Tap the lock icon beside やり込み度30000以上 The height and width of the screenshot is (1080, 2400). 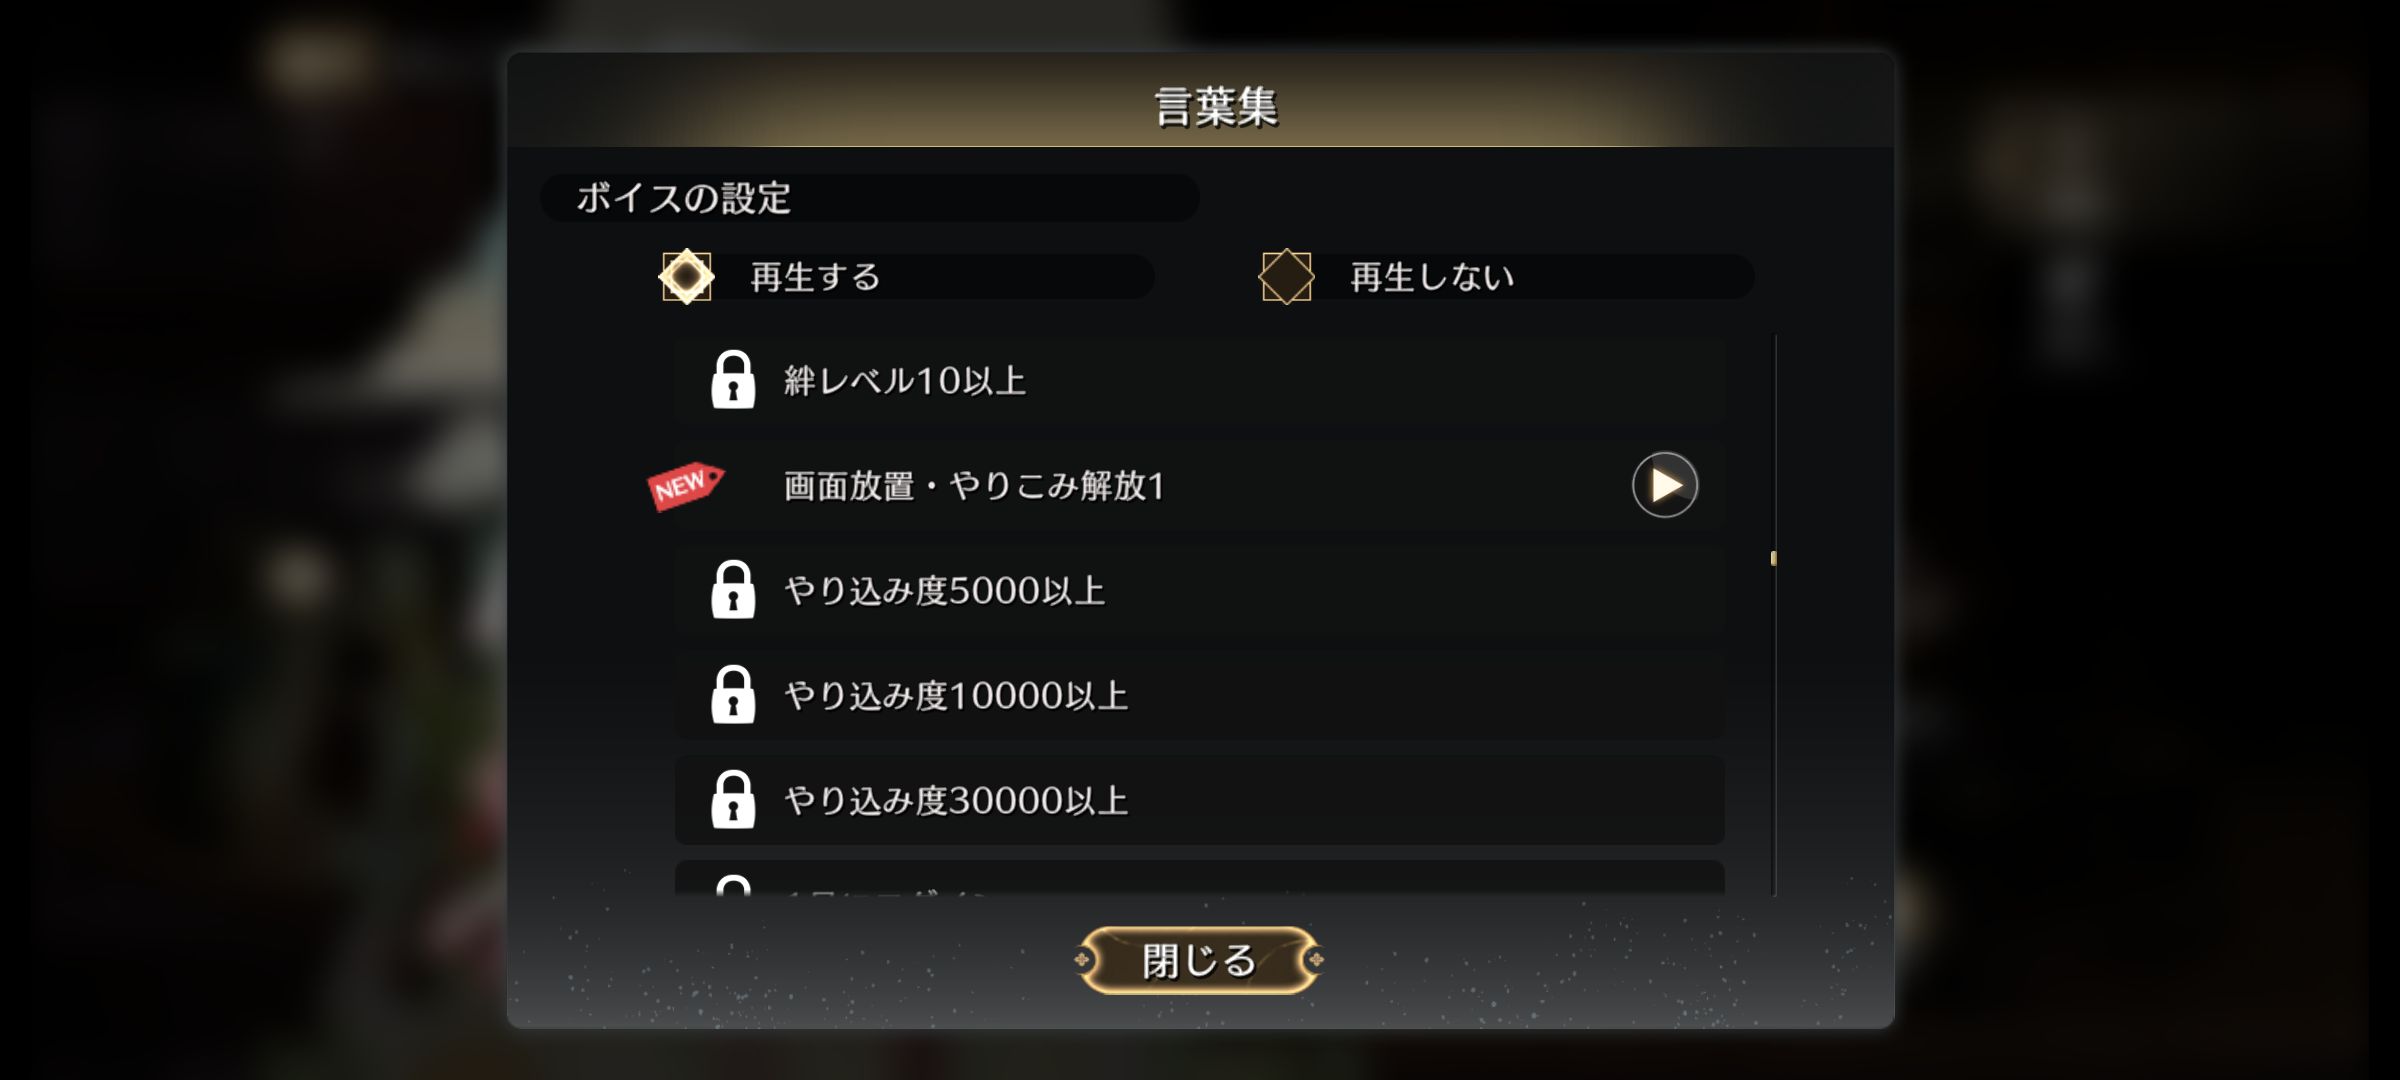click(733, 800)
